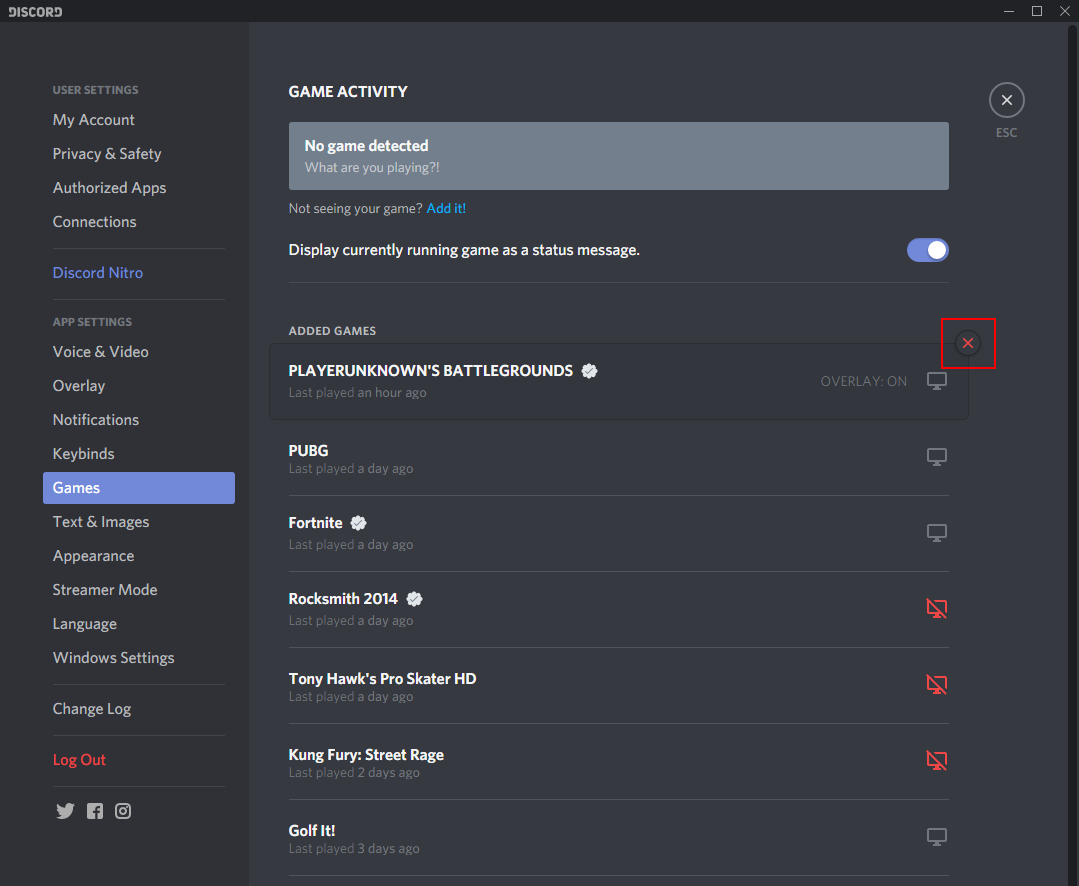Close settings with the ESC circle button

[x=1006, y=100]
